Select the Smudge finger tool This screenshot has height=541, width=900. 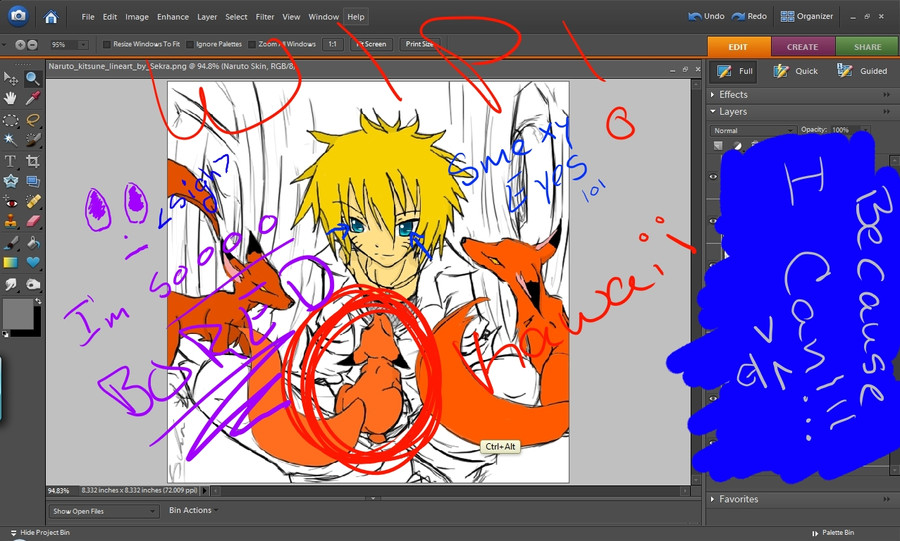tap(10, 284)
